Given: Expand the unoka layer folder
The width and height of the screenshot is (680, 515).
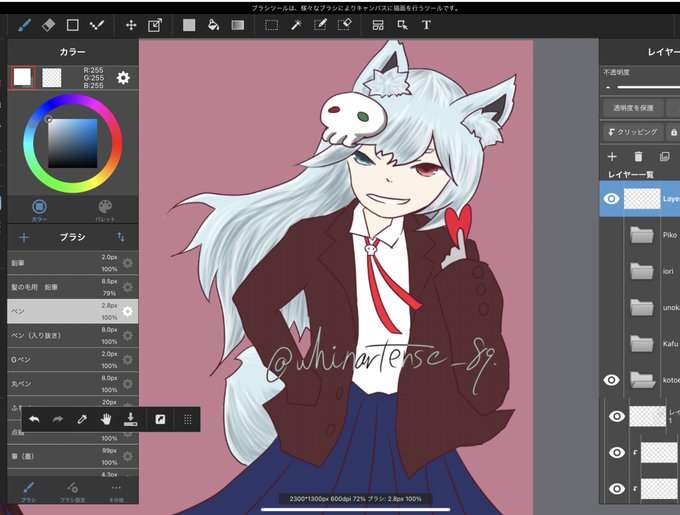Looking at the screenshot, I should click(641, 307).
